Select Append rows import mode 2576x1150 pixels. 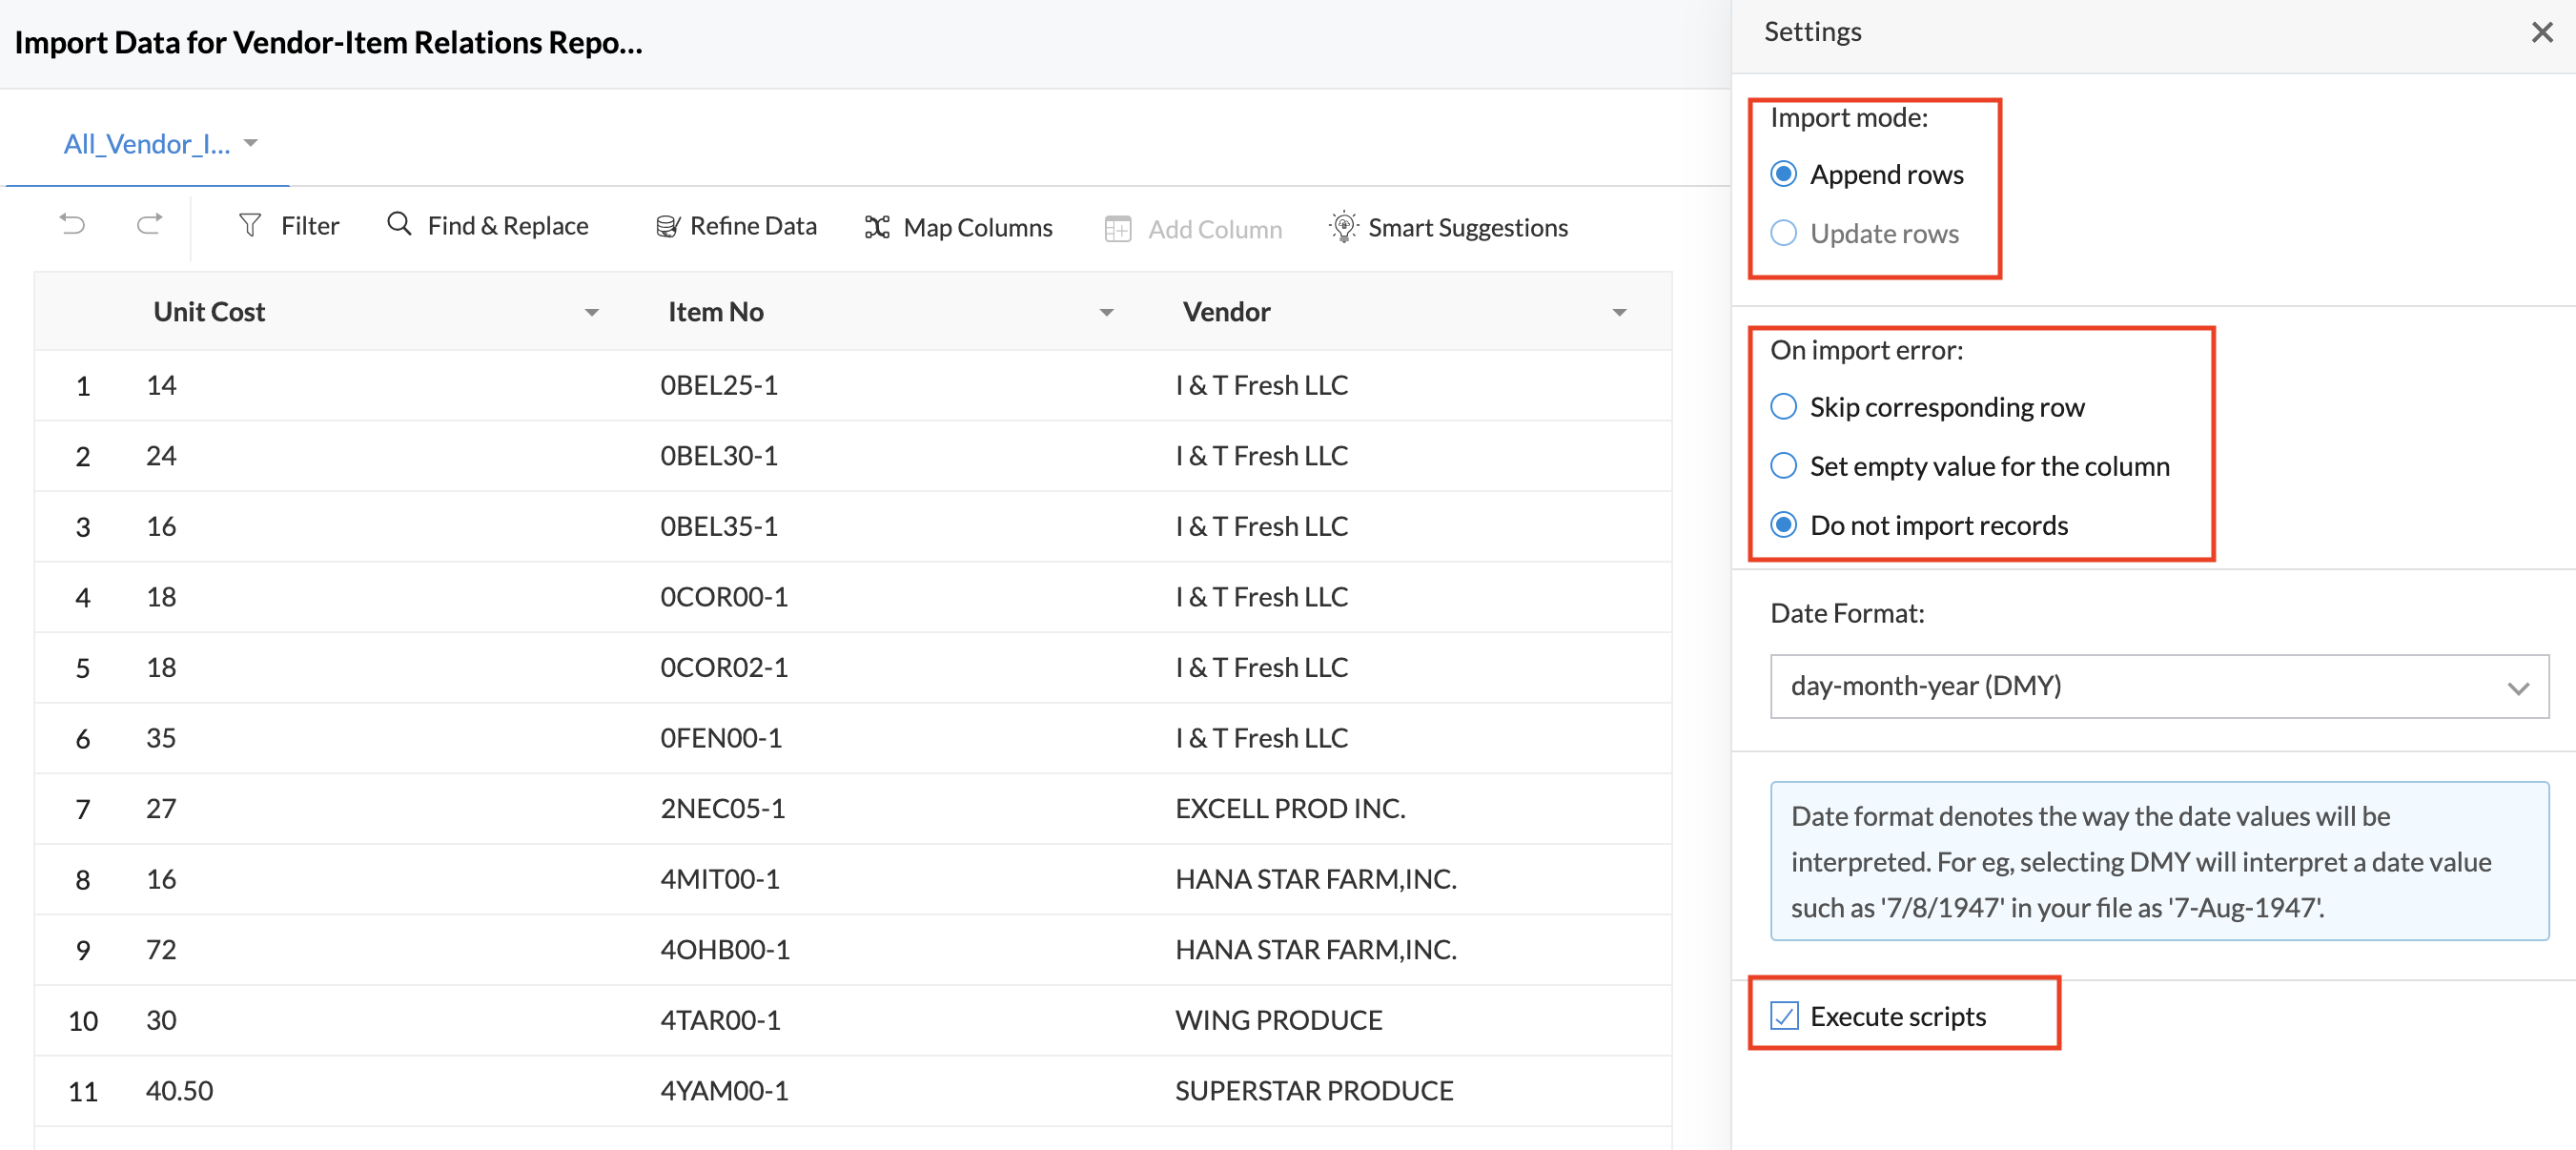coord(1783,174)
